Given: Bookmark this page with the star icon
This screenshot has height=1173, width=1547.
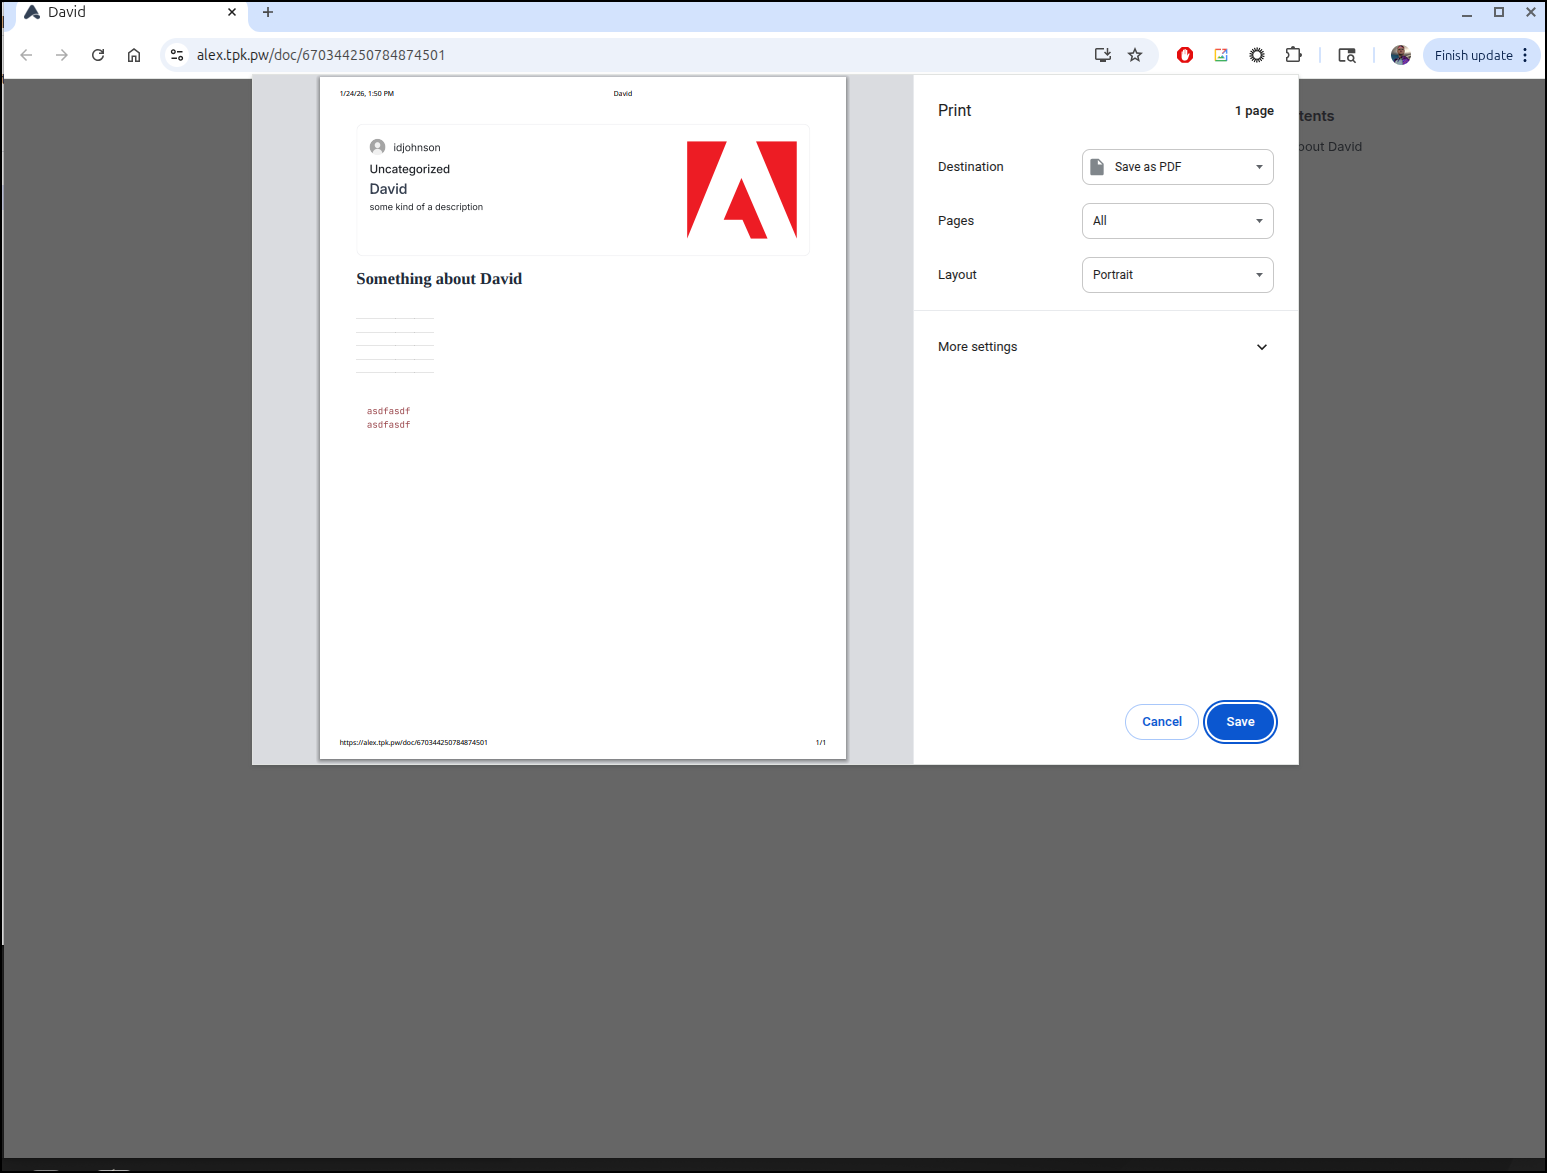Looking at the screenshot, I should point(1135,55).
